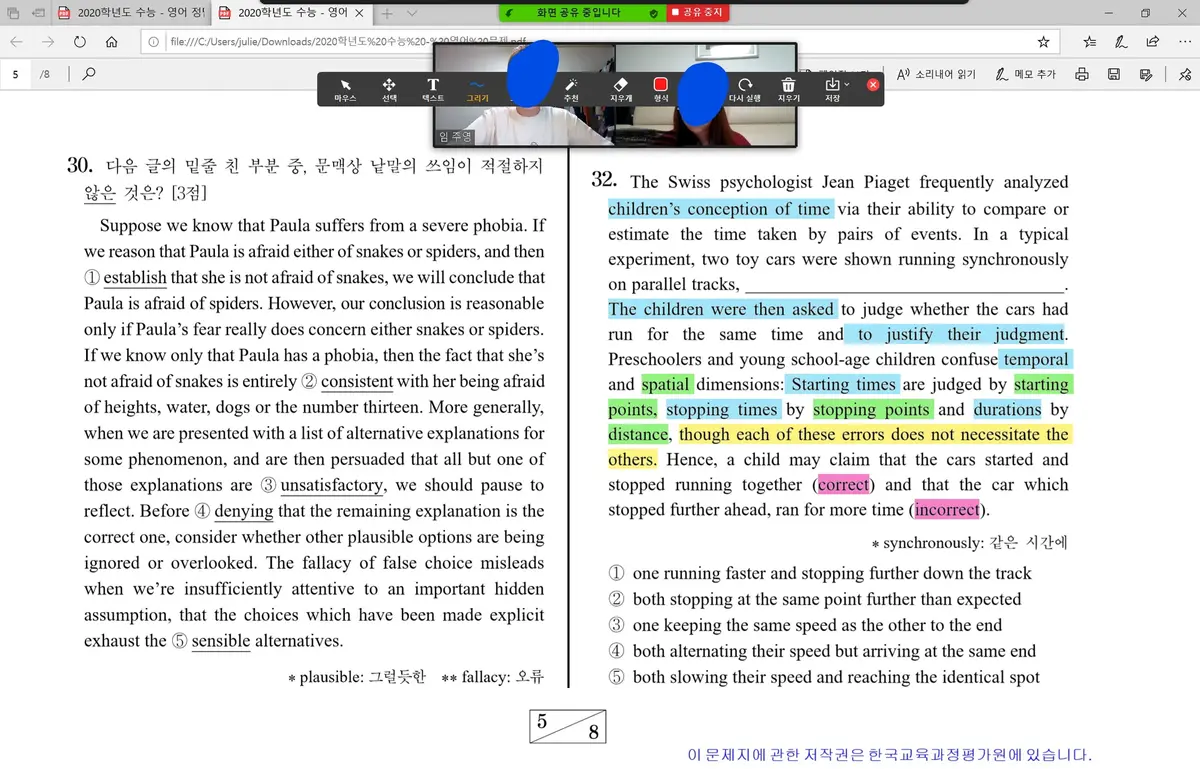Select the Eraser (지우개) tool

pyautogui.click(x=620, y=89)
